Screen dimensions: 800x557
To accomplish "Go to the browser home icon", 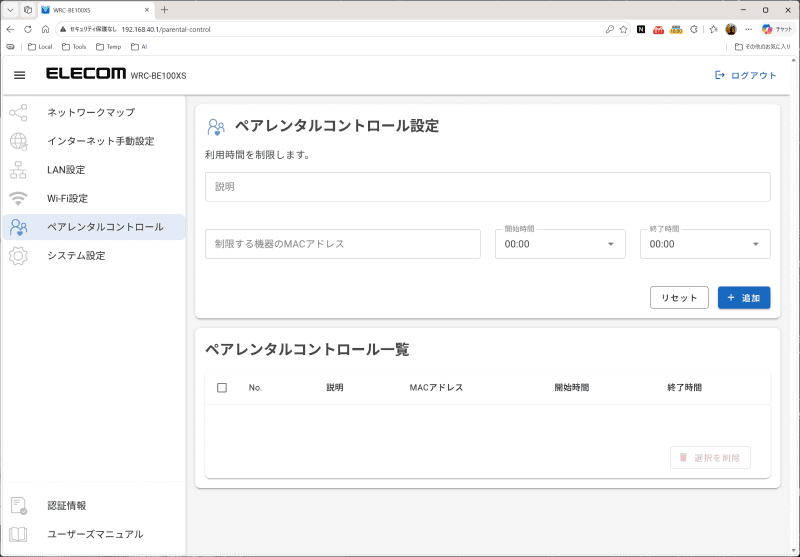I will coord(45,29).
